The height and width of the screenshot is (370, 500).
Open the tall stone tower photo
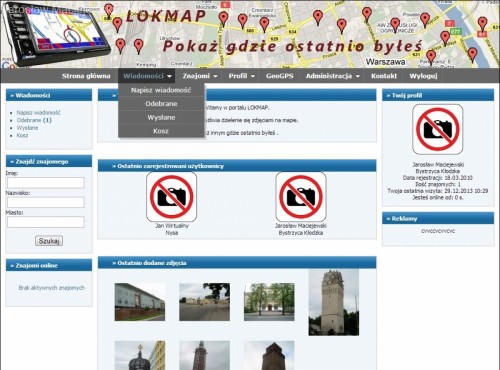[x=334, y=303]
